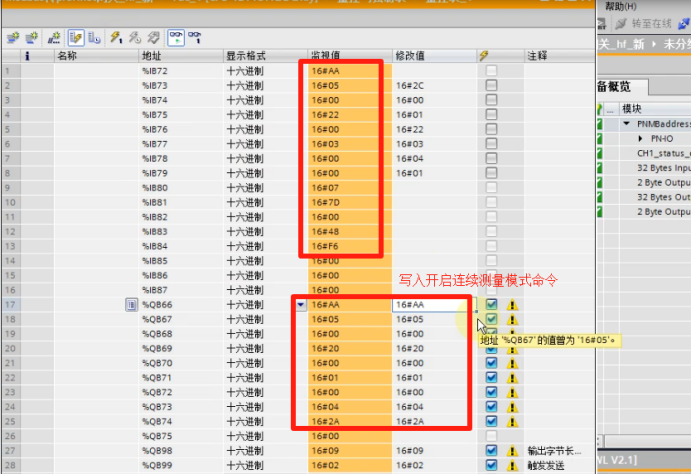Click the warning triangle in the %QB74 row
Image resolution: width=692 pixels, height=475 pixels.
click(x=512, y=422)
